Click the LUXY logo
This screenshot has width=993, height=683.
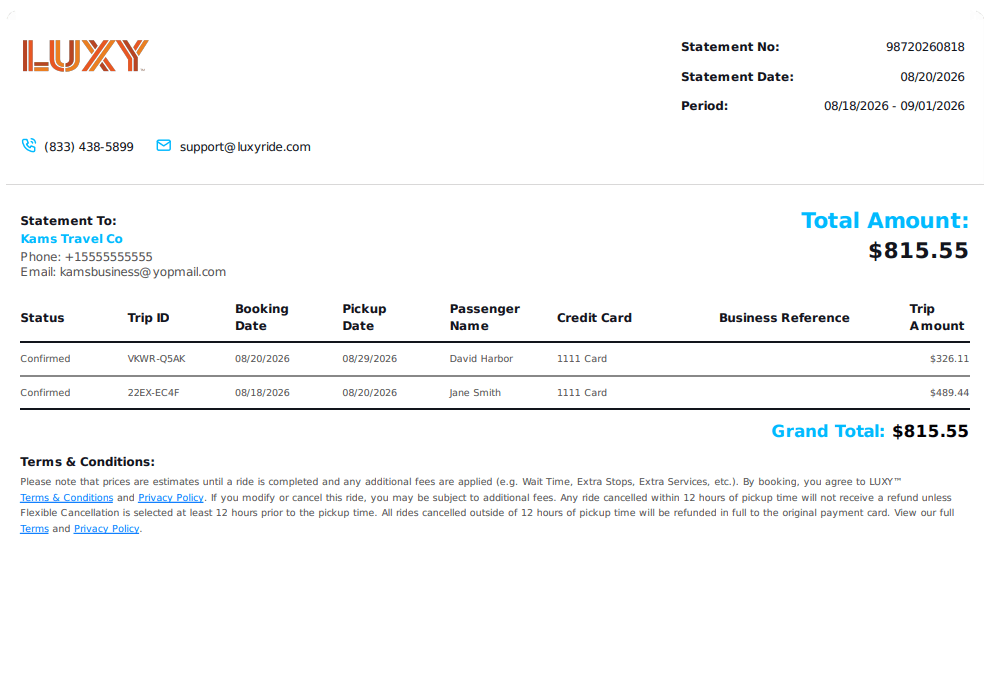coord(85,56)
